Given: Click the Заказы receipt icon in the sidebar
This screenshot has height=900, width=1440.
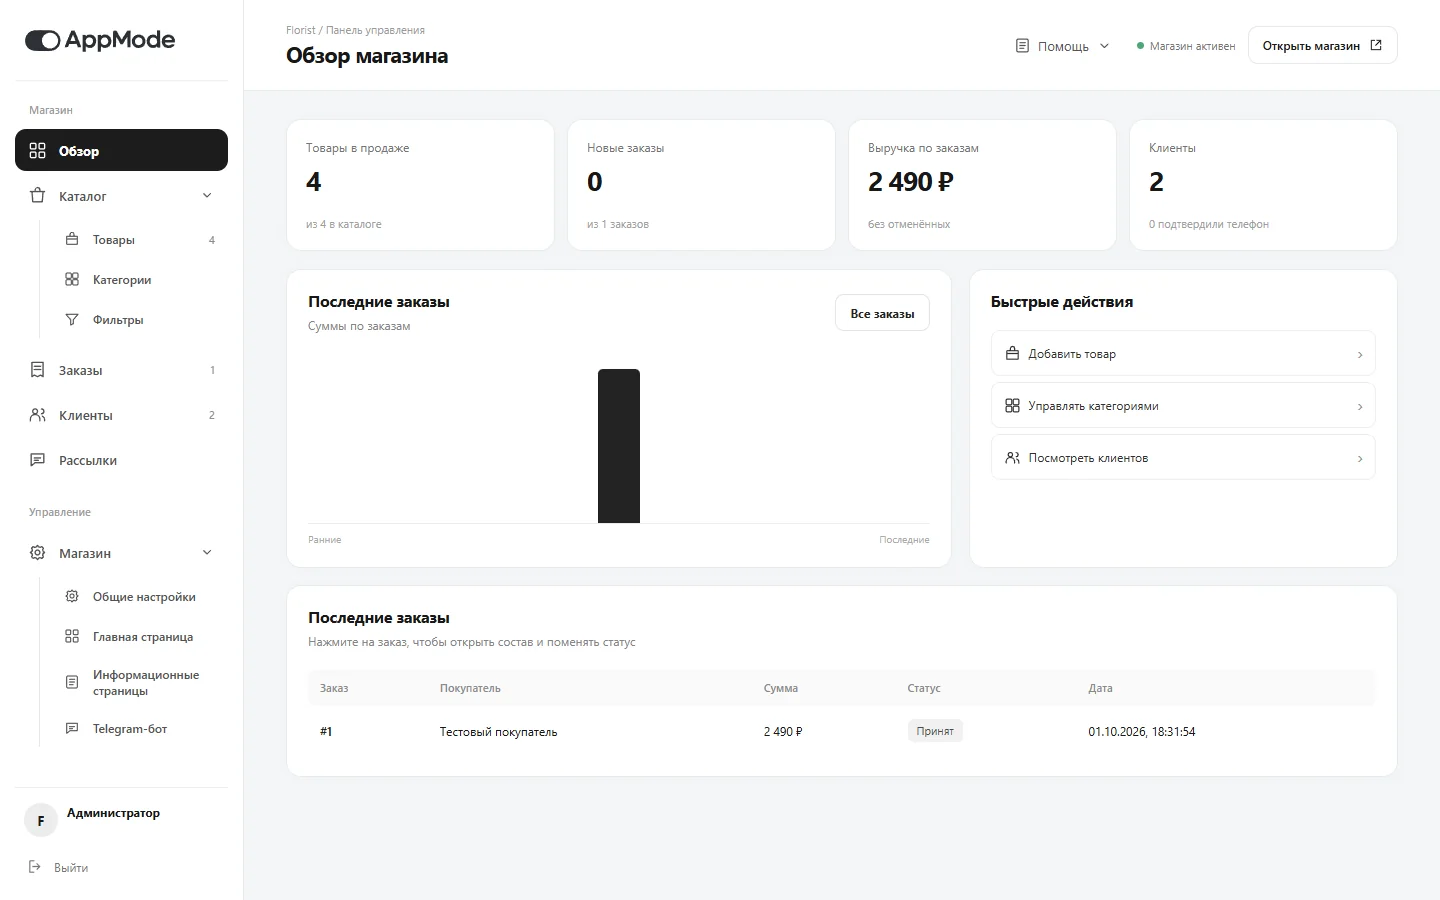Looking at the screenshot, I should point(38,370).
